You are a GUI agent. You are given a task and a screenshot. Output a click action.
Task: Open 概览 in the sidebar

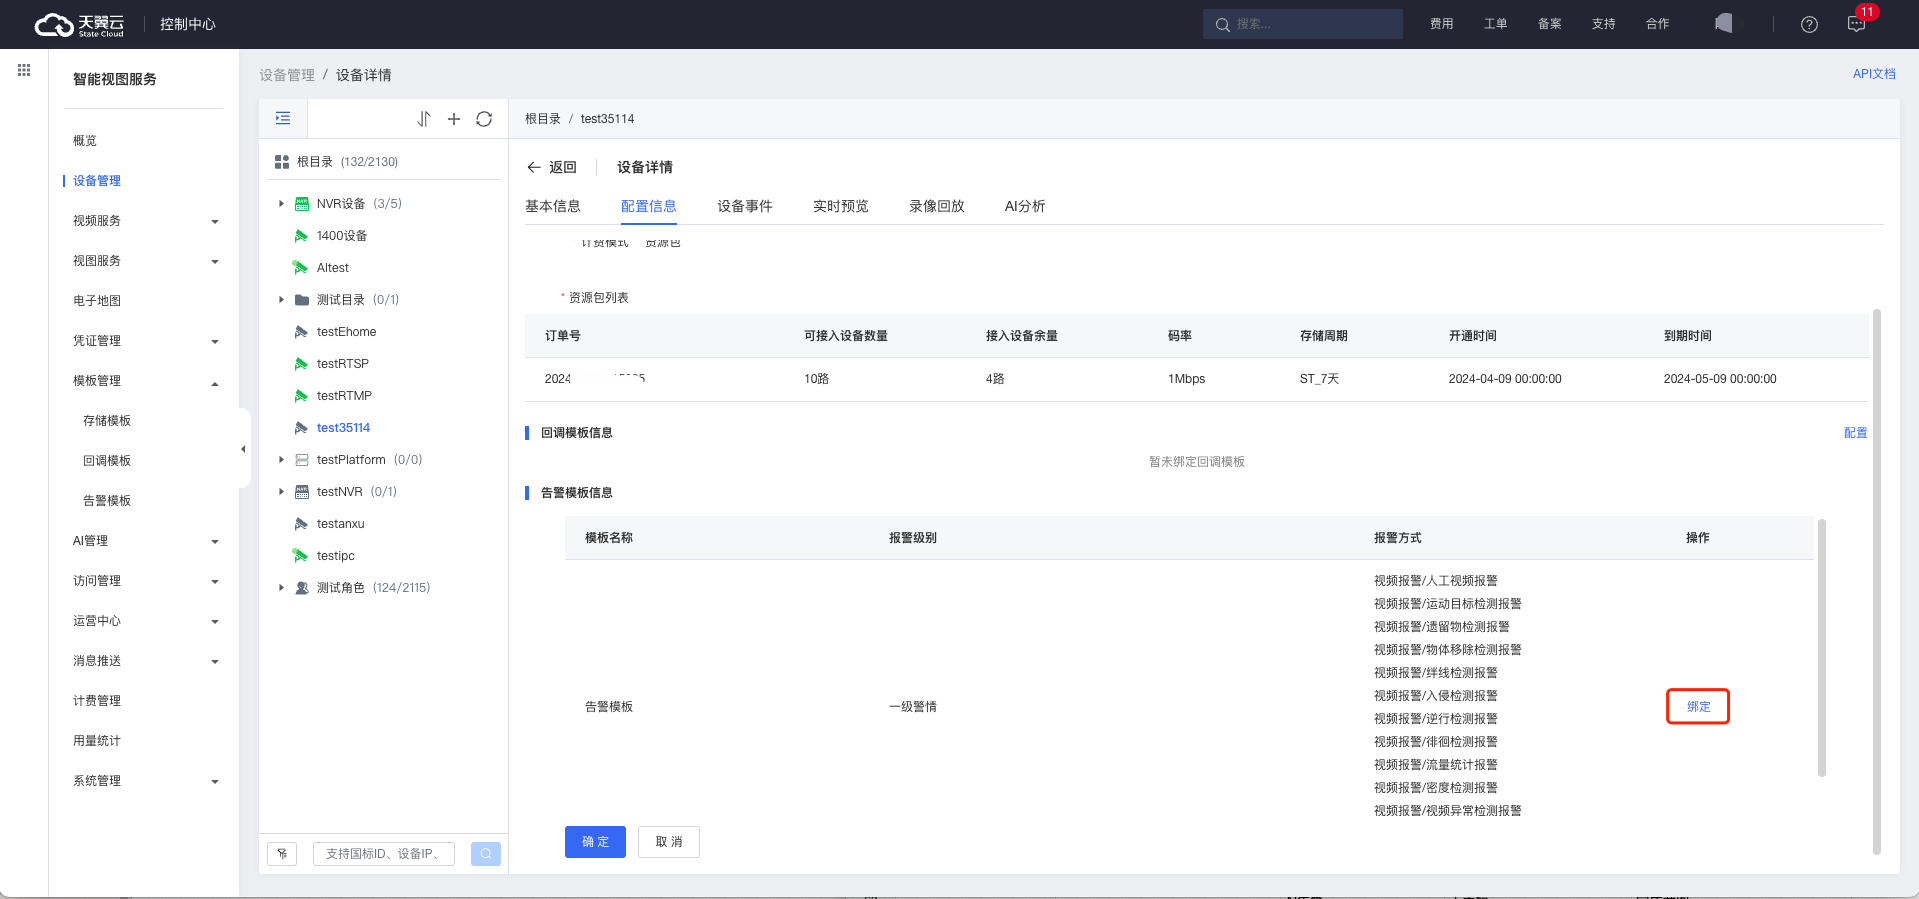coord(85,141)
